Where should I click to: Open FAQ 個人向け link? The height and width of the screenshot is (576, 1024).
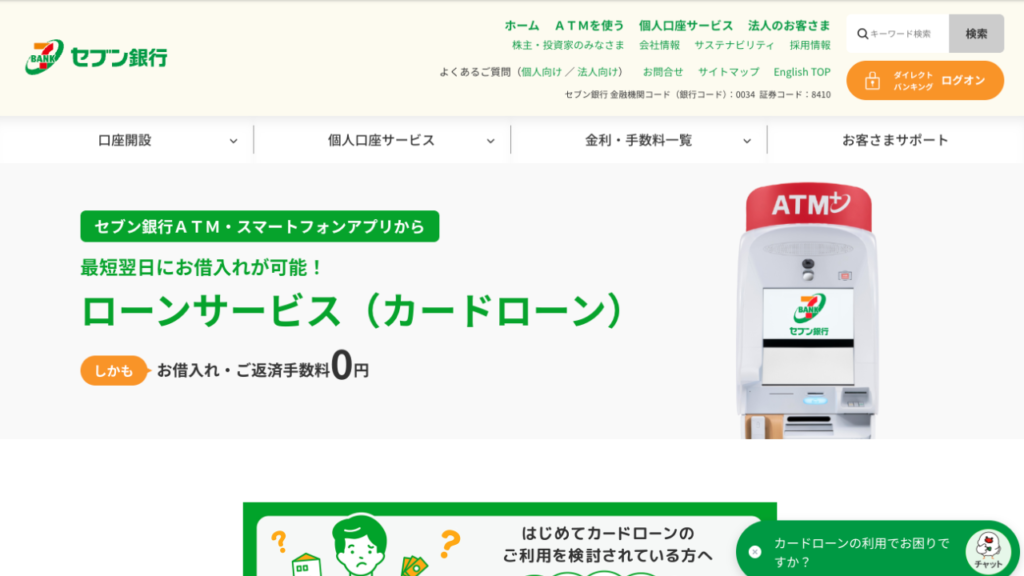coord(541,72)
